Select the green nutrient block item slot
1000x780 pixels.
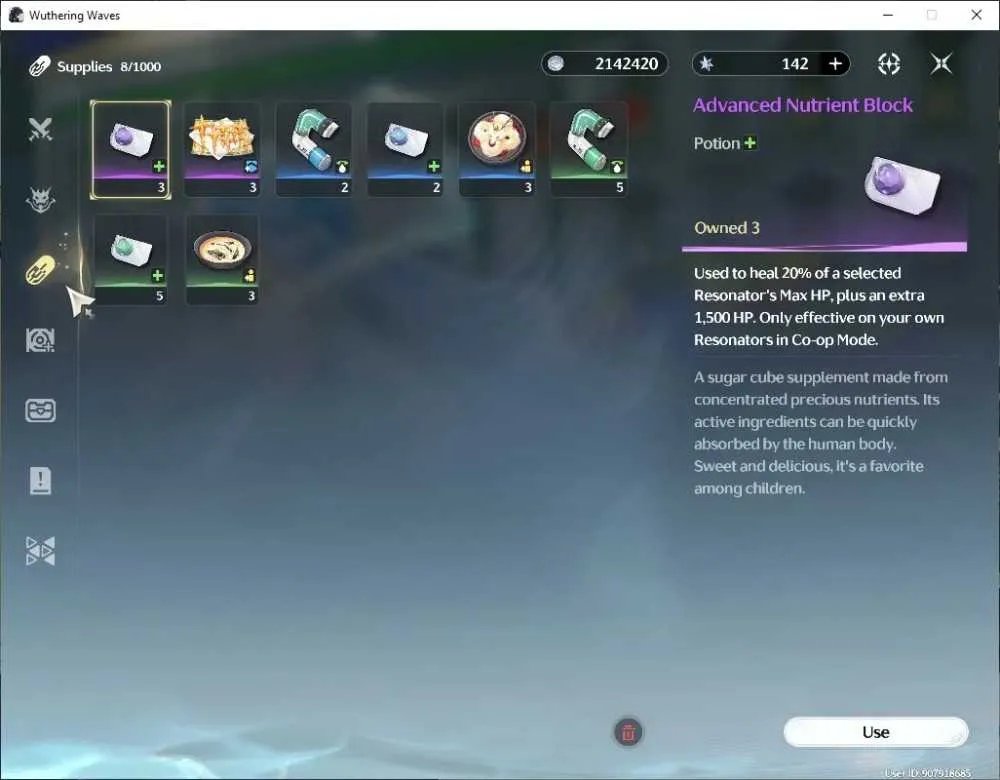point(131,260)
